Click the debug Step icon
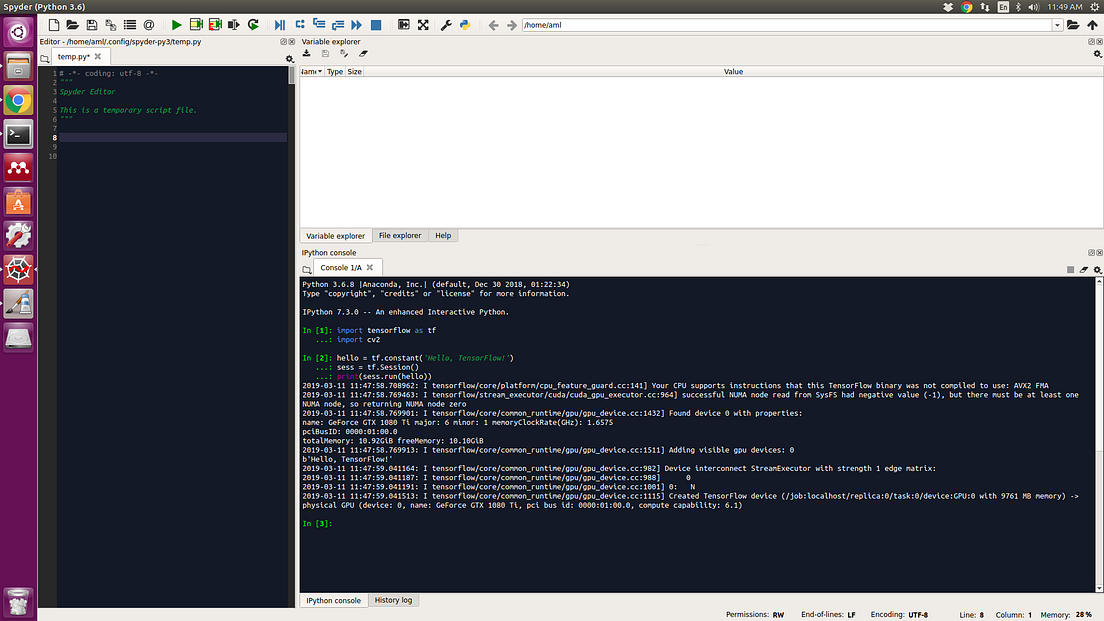This screenshot has height=621, width=1104. pyautogui.click(x=300, y=25)
